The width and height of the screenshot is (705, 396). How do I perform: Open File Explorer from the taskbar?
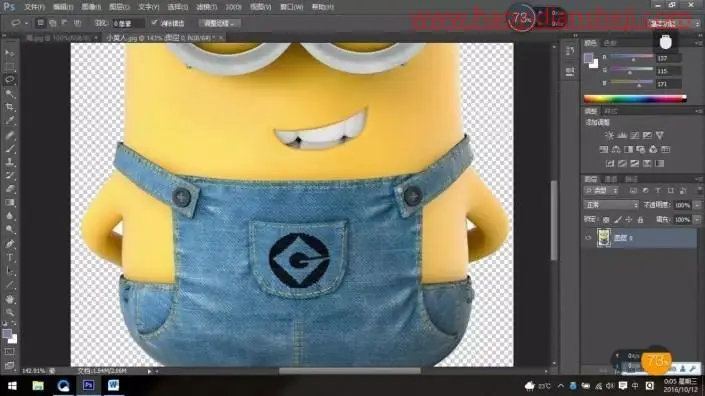pyautogui.click(x=38, y=386)
